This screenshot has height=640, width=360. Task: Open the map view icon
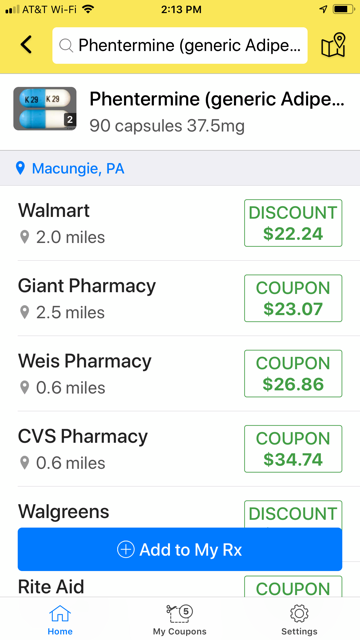333,45
